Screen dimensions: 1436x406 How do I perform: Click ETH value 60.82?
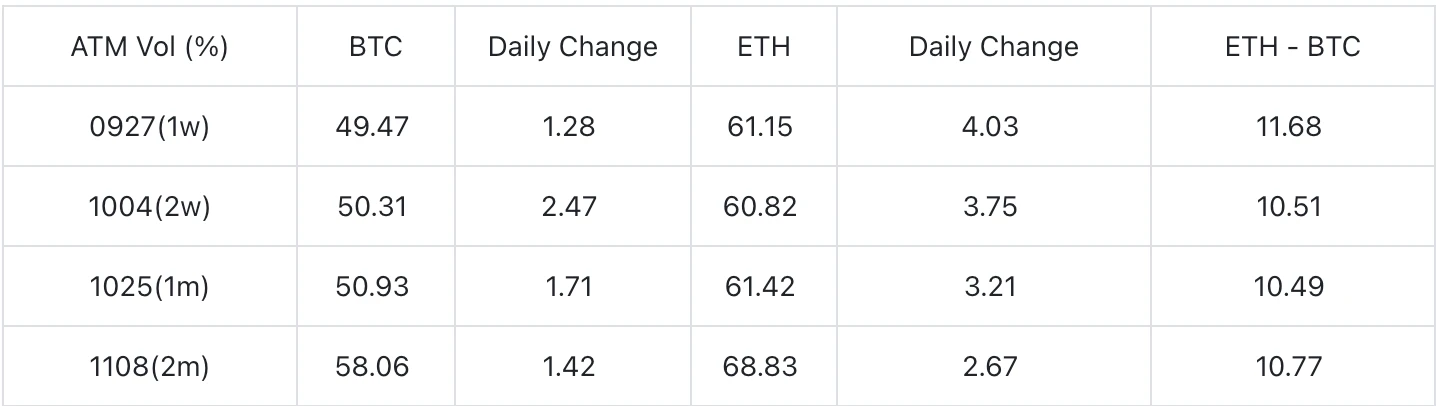coord(760,207)
